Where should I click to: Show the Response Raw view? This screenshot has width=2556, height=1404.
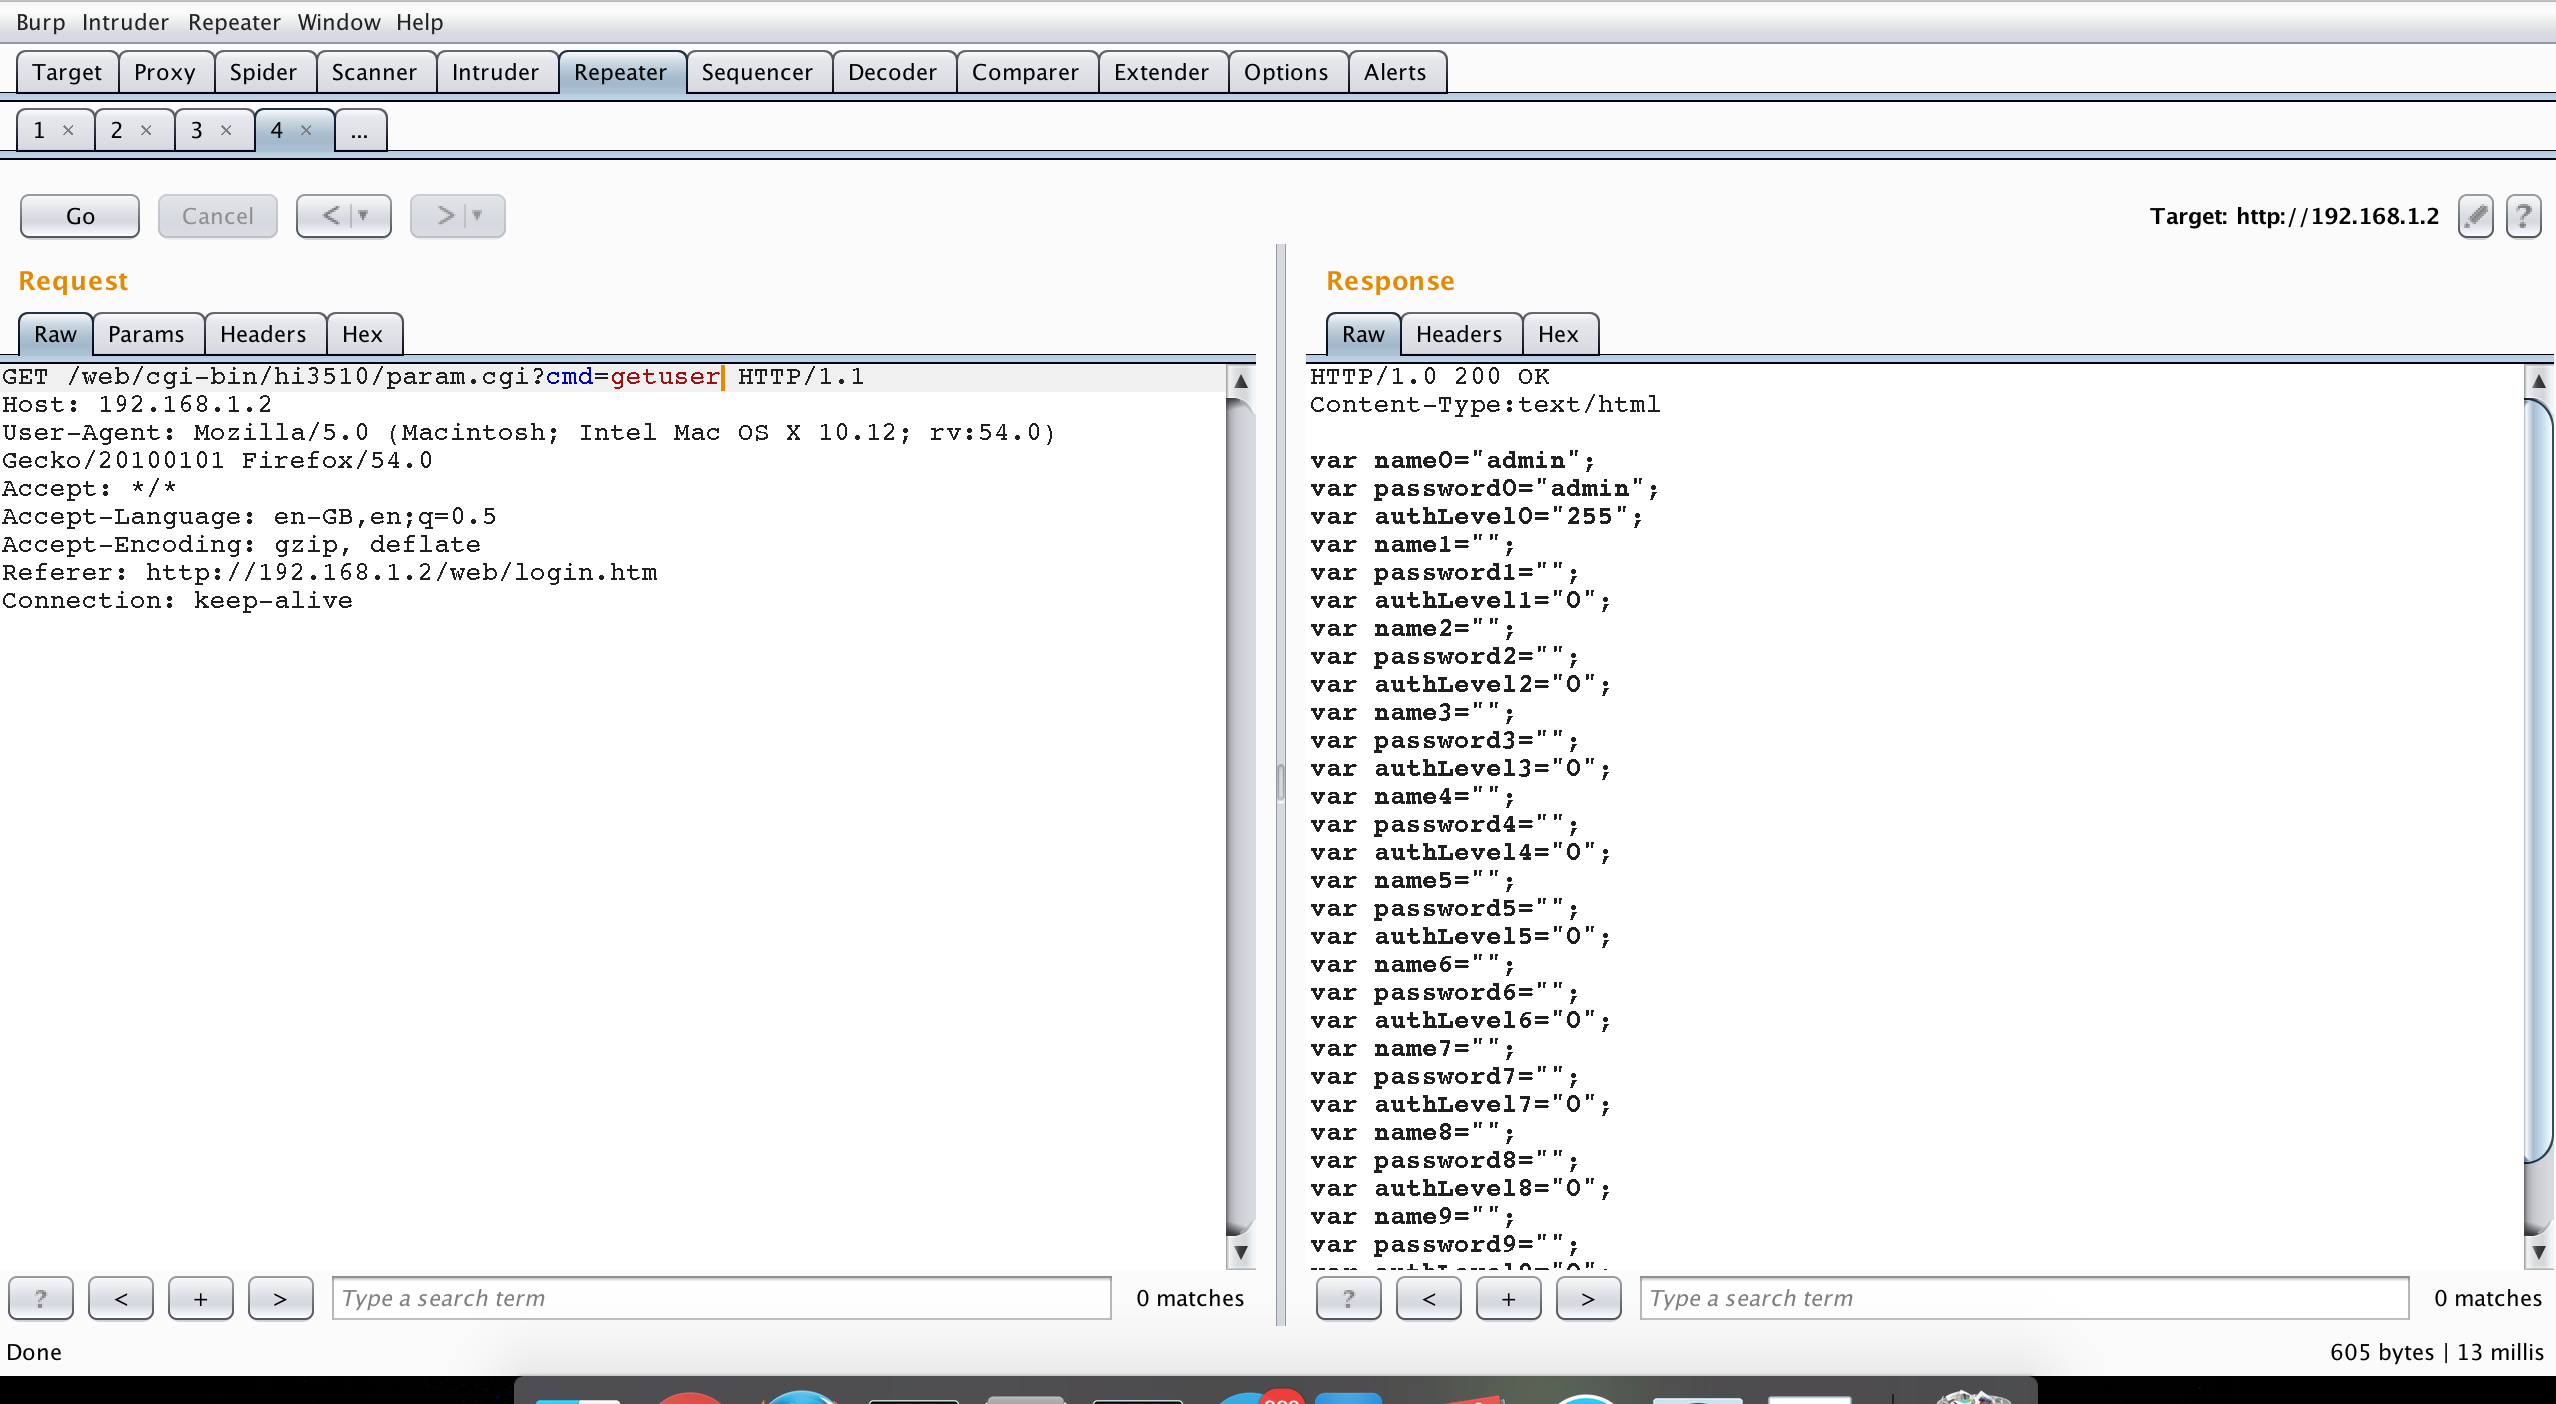1364,334
